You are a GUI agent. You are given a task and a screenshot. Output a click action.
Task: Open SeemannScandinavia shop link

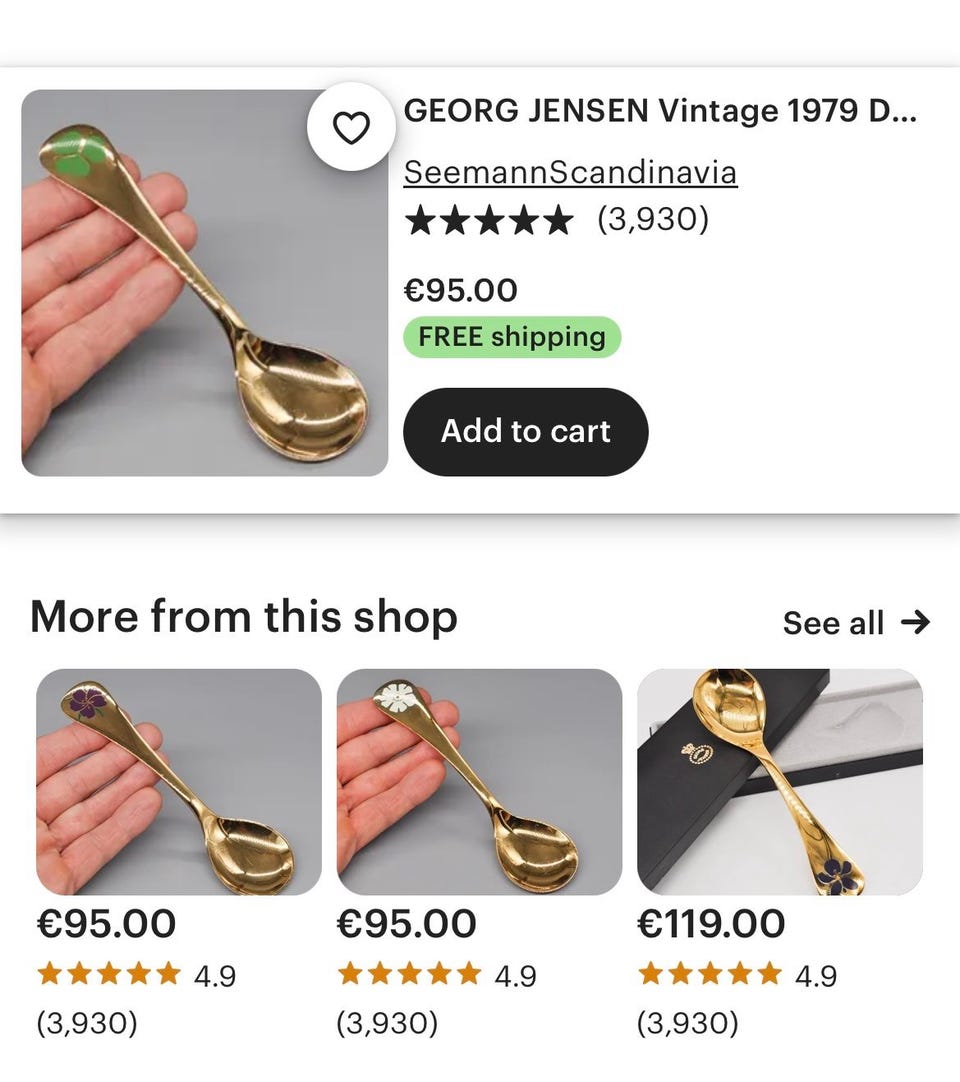[570, 172]
